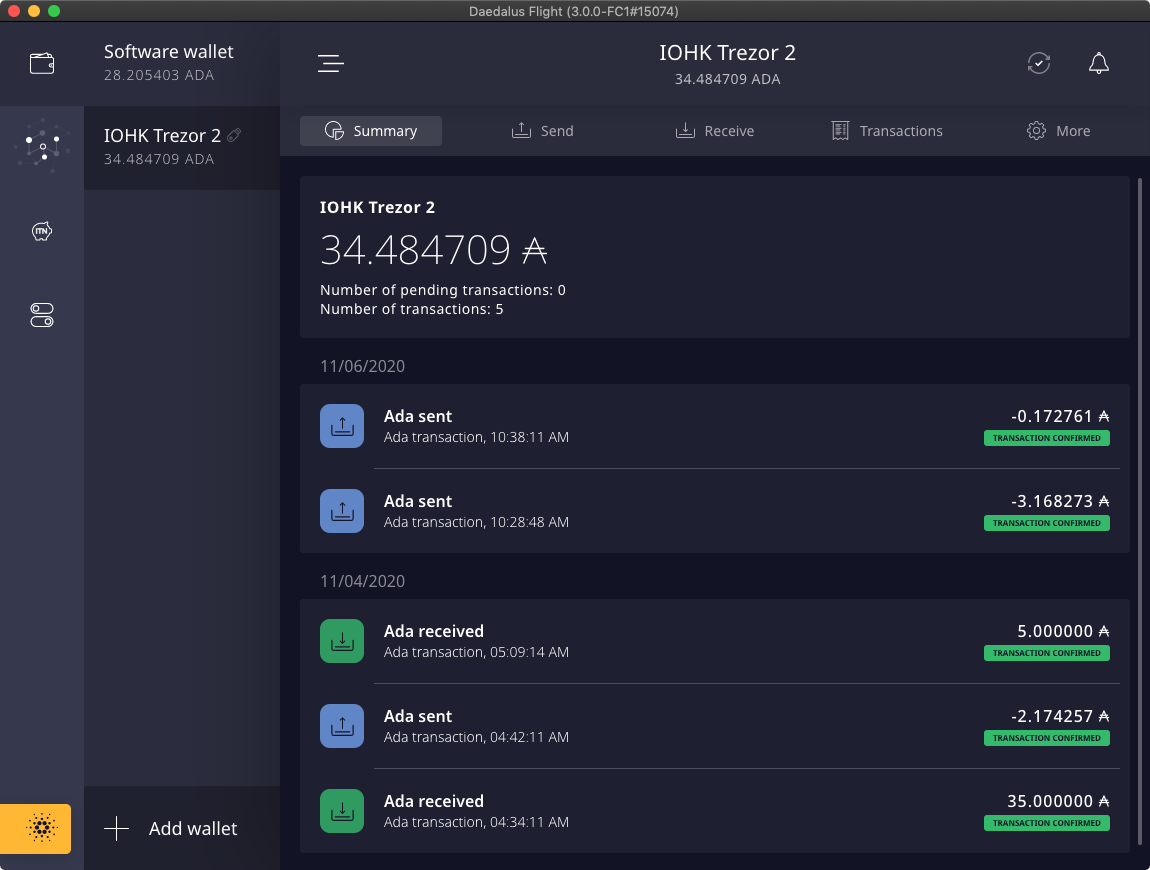Open the More tab
Viewport: 1150px width, 870px height.
1058,131
